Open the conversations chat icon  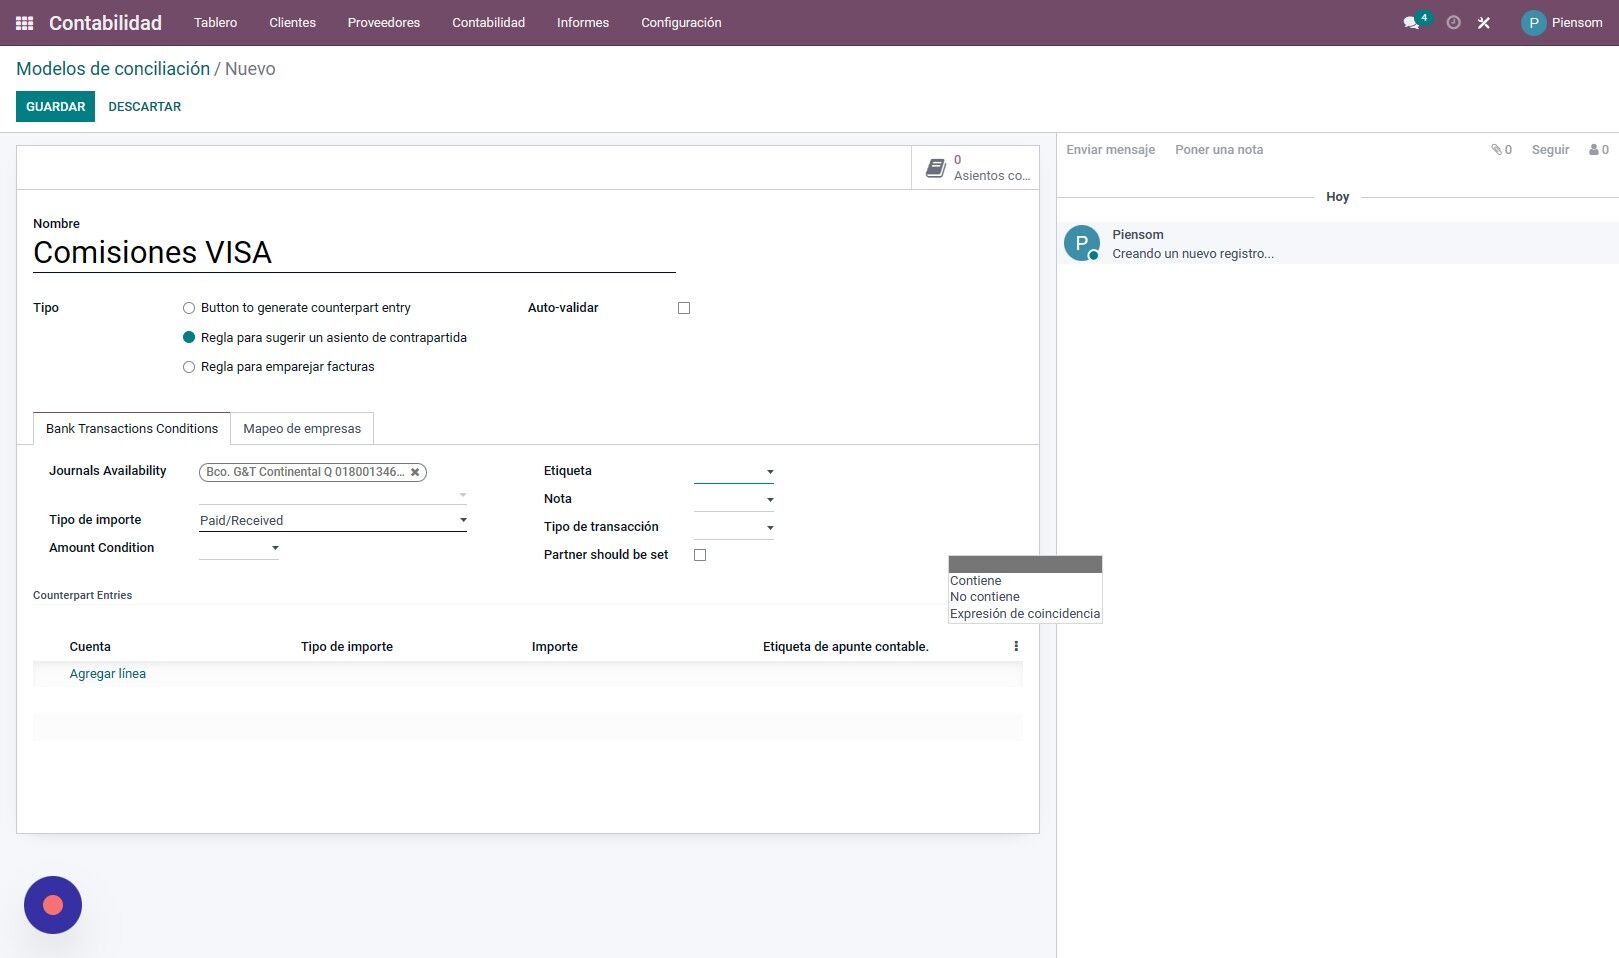(x=1411, y=23)
